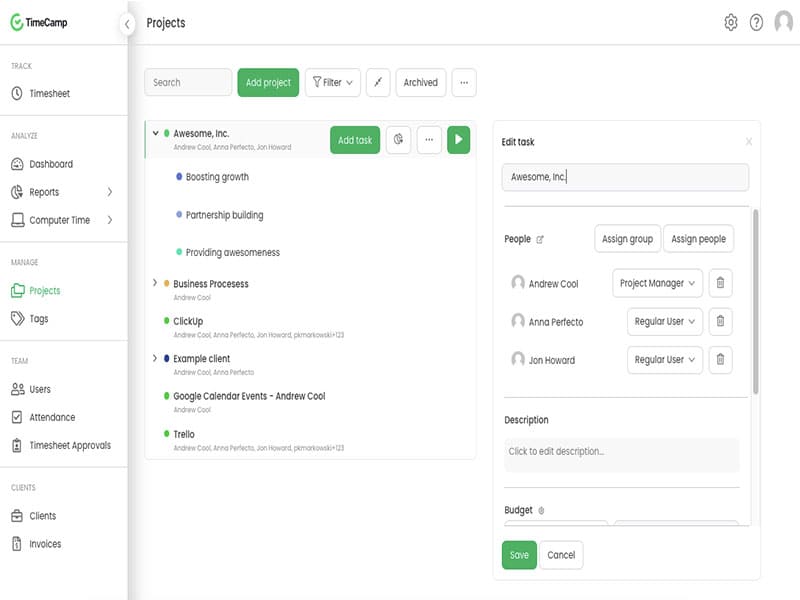The height and width of the screenshot is (600, 800).
Task: Open external link icon beside People
Action: click(541, 240)
